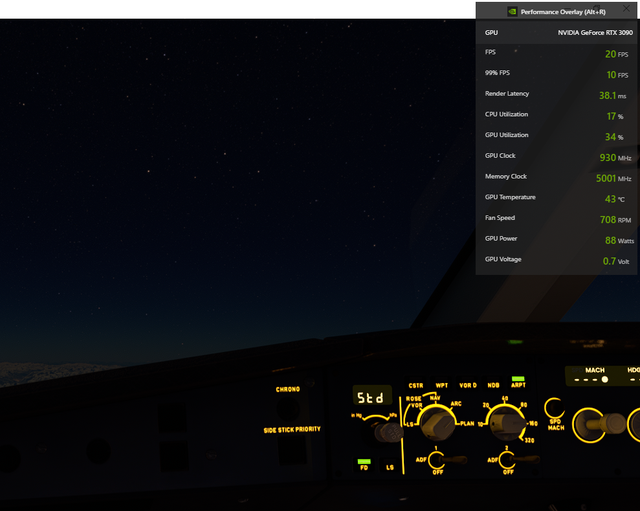Close the NVIDIA Performance Overlay panel
The height and width of the screenshot is (511, 640).
pyautogui.click(x=626, y=9)
